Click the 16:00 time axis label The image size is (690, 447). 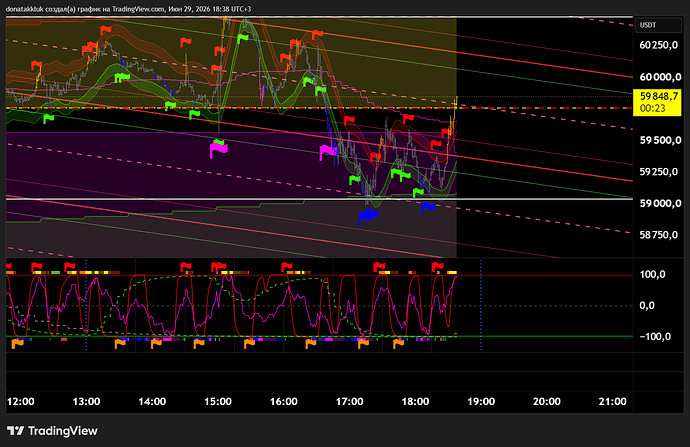click(x=283, y=401)
